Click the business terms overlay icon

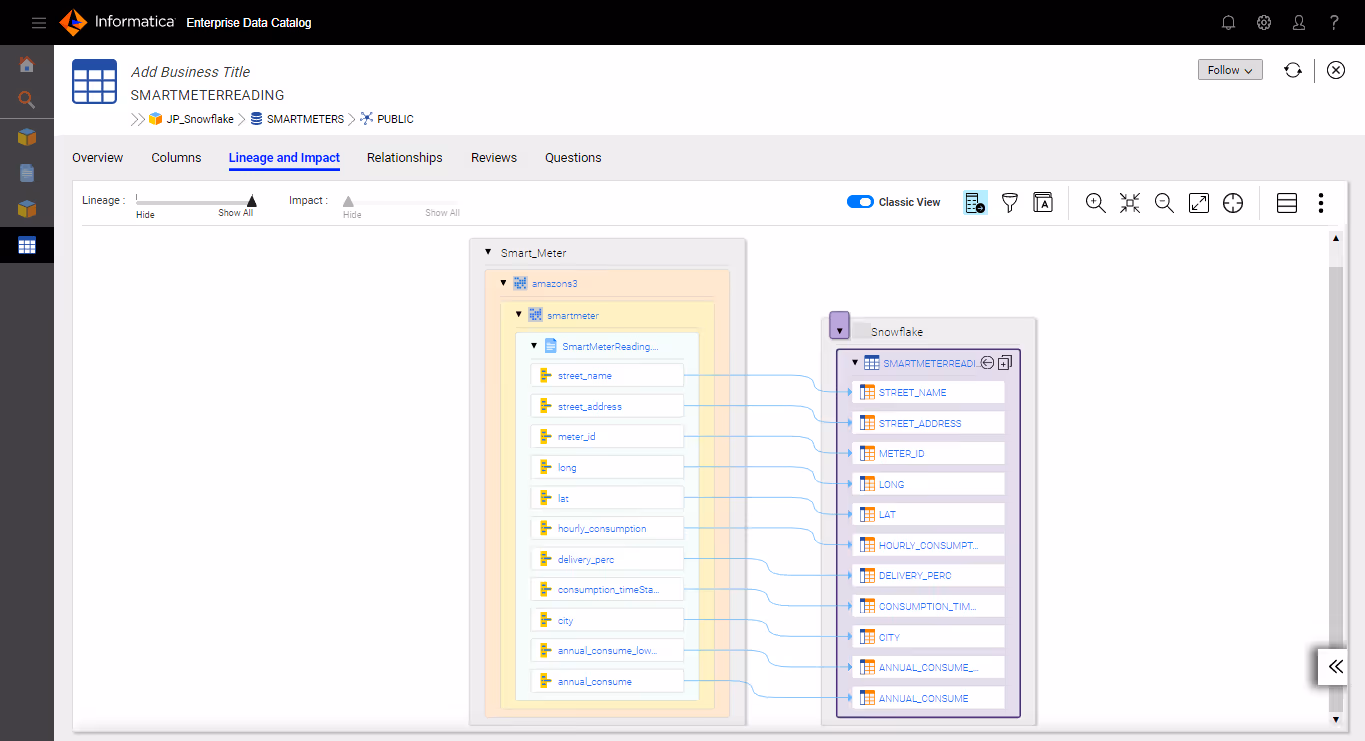(x=1043, y=203)
